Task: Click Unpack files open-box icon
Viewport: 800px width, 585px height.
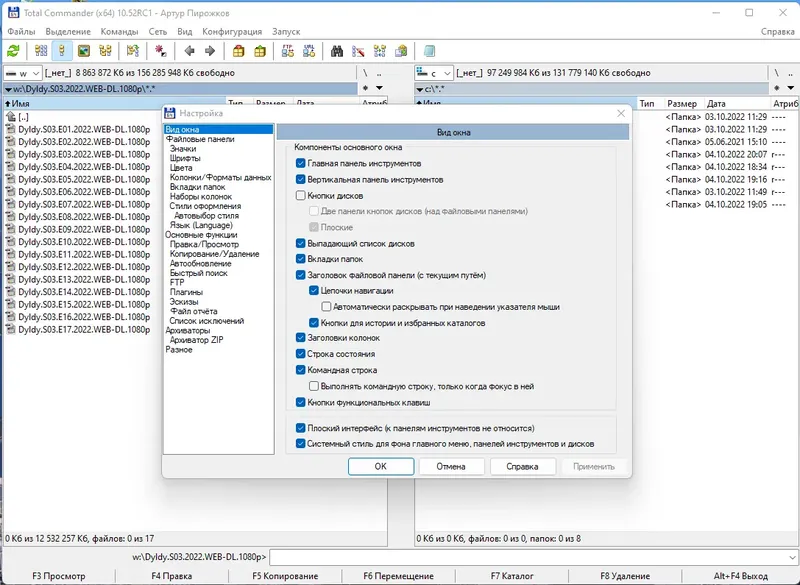Action: click(x=260, y=51)
